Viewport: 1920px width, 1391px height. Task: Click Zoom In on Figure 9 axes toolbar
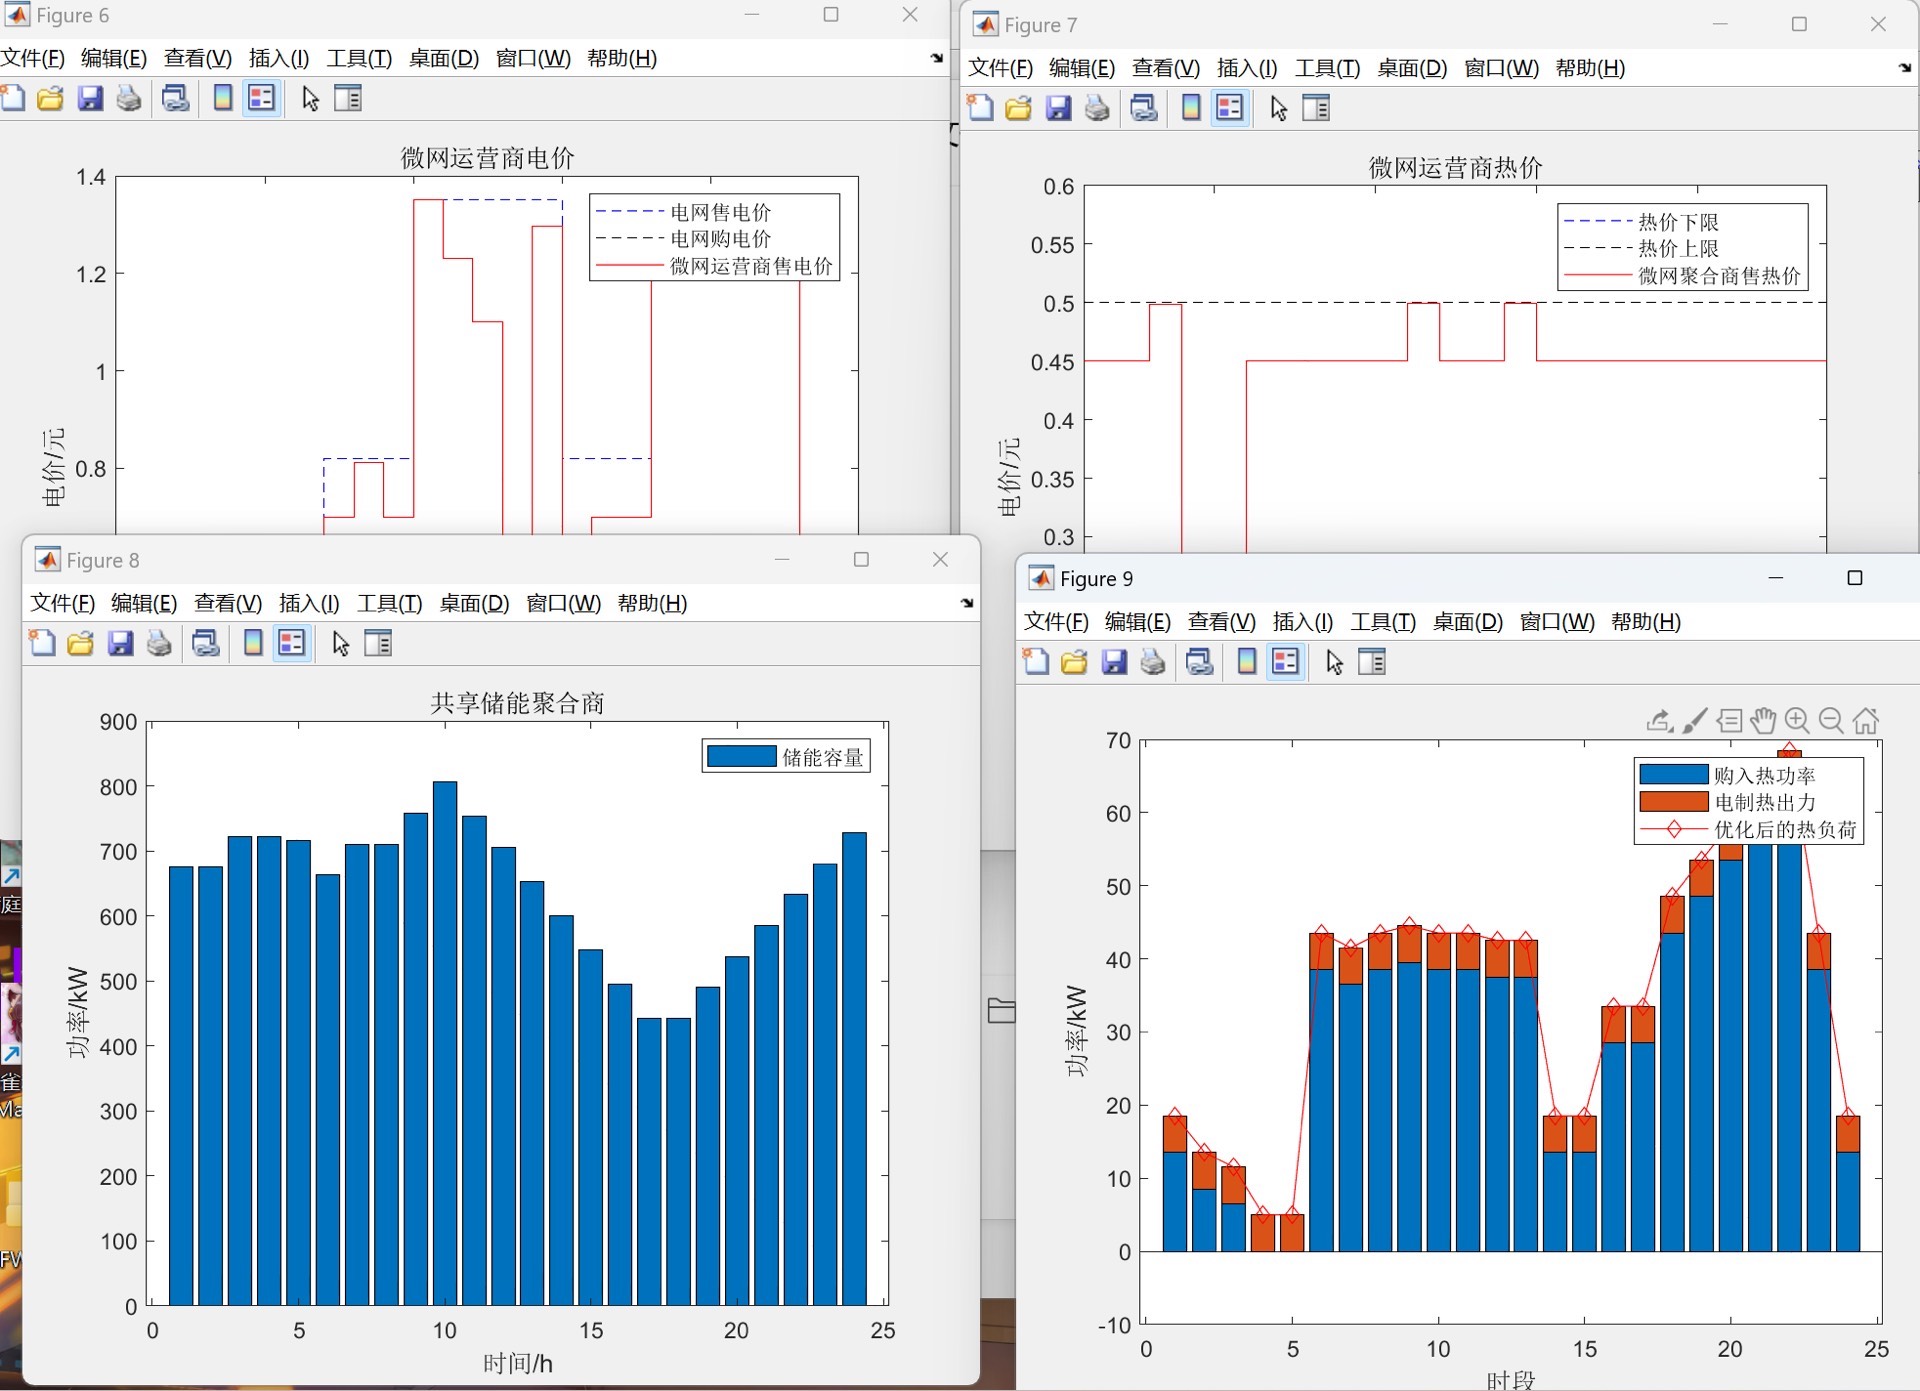1797,720
